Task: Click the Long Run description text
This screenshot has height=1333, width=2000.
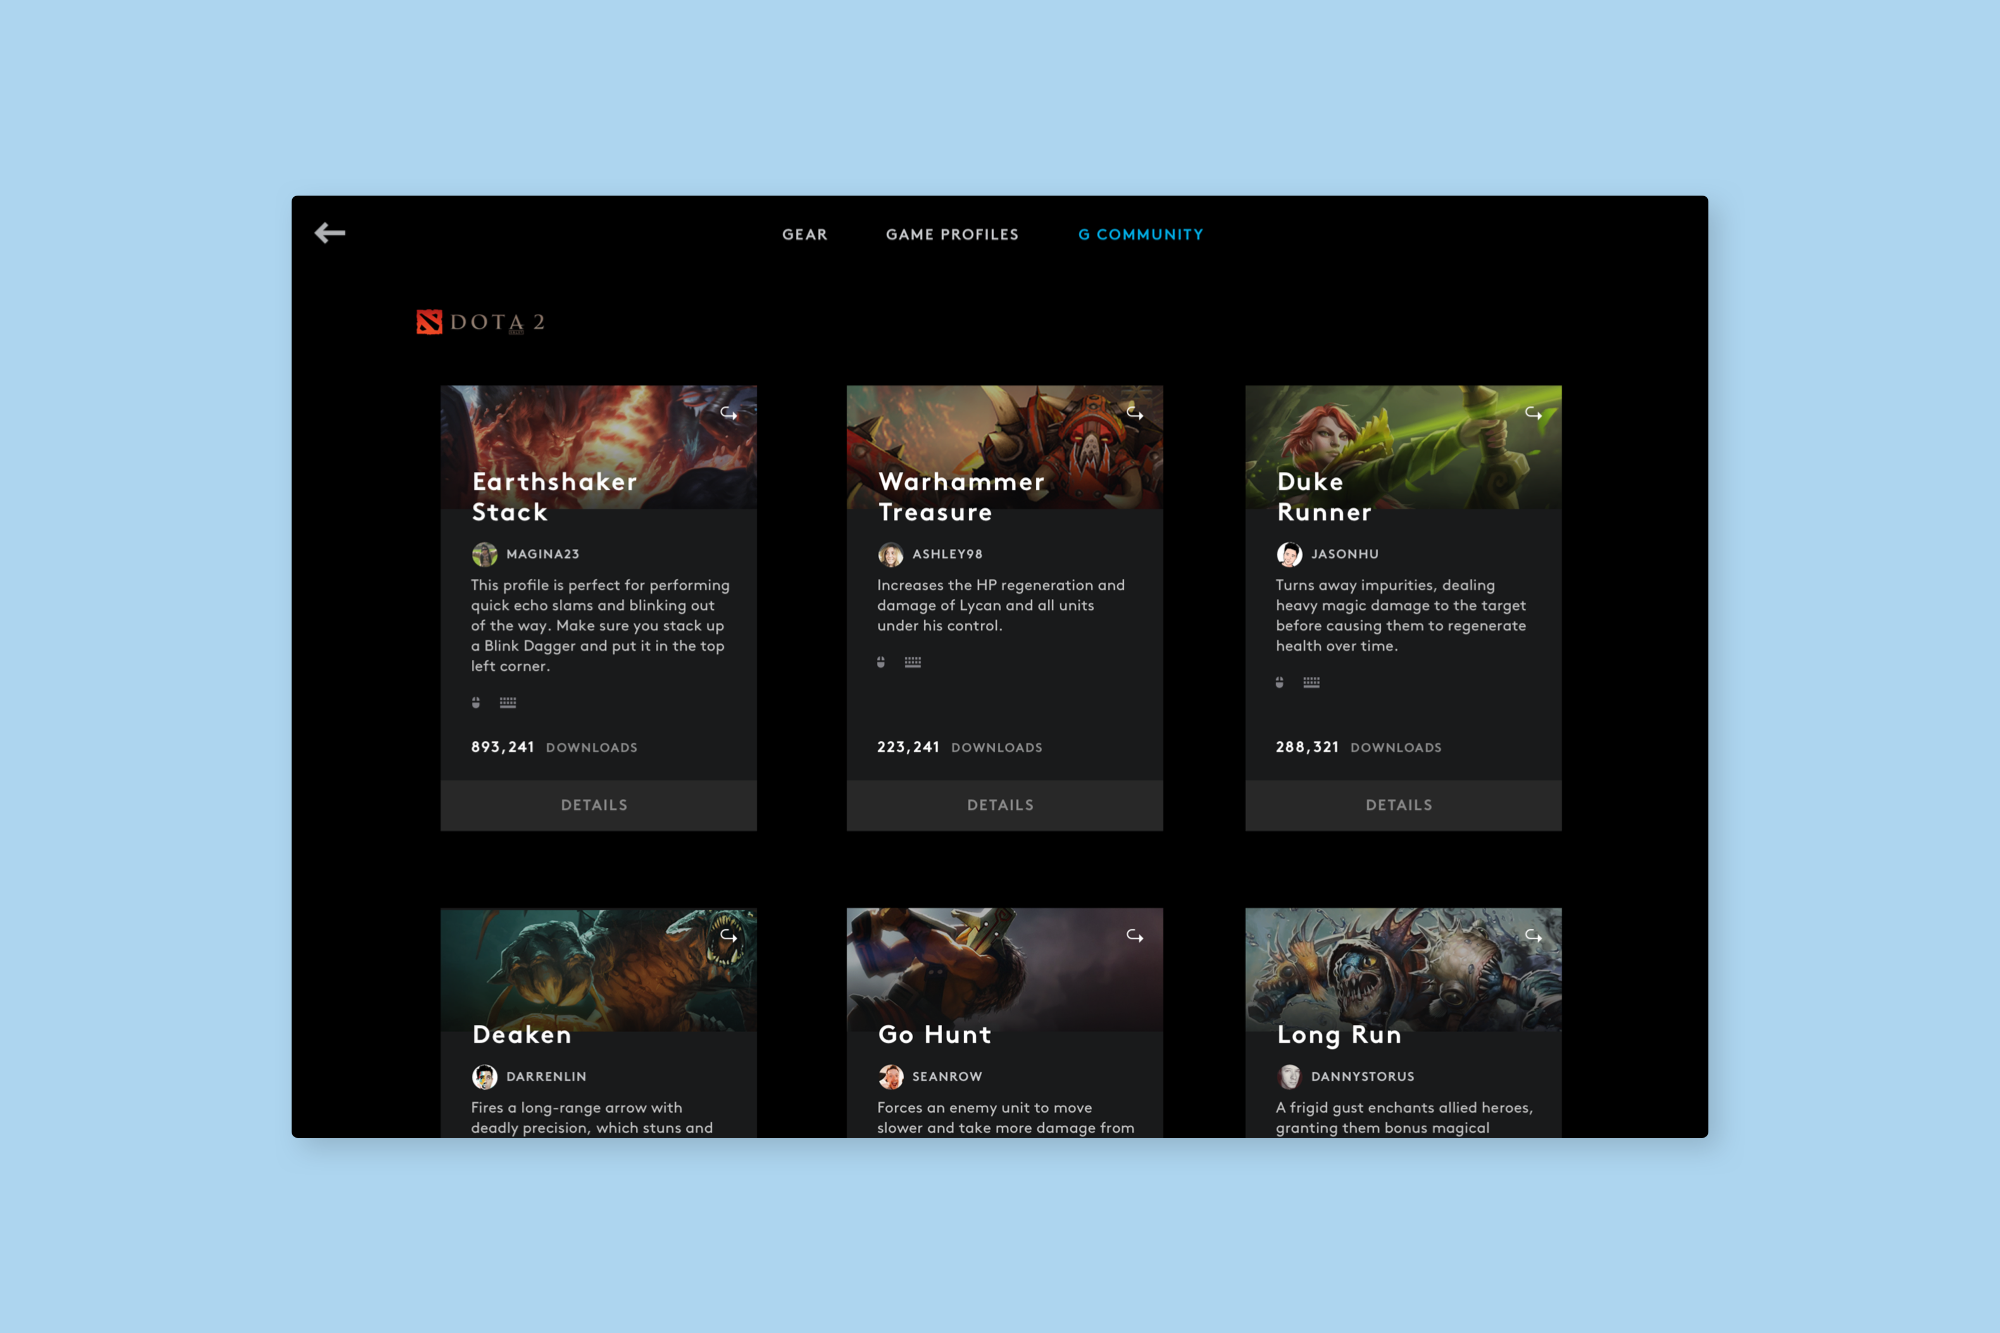Action: point(1404,1118)
